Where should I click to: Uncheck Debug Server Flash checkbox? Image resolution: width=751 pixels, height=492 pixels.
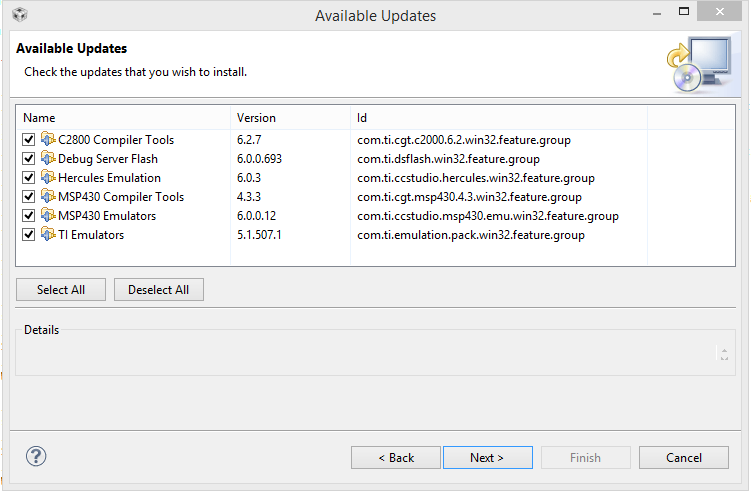29,159
